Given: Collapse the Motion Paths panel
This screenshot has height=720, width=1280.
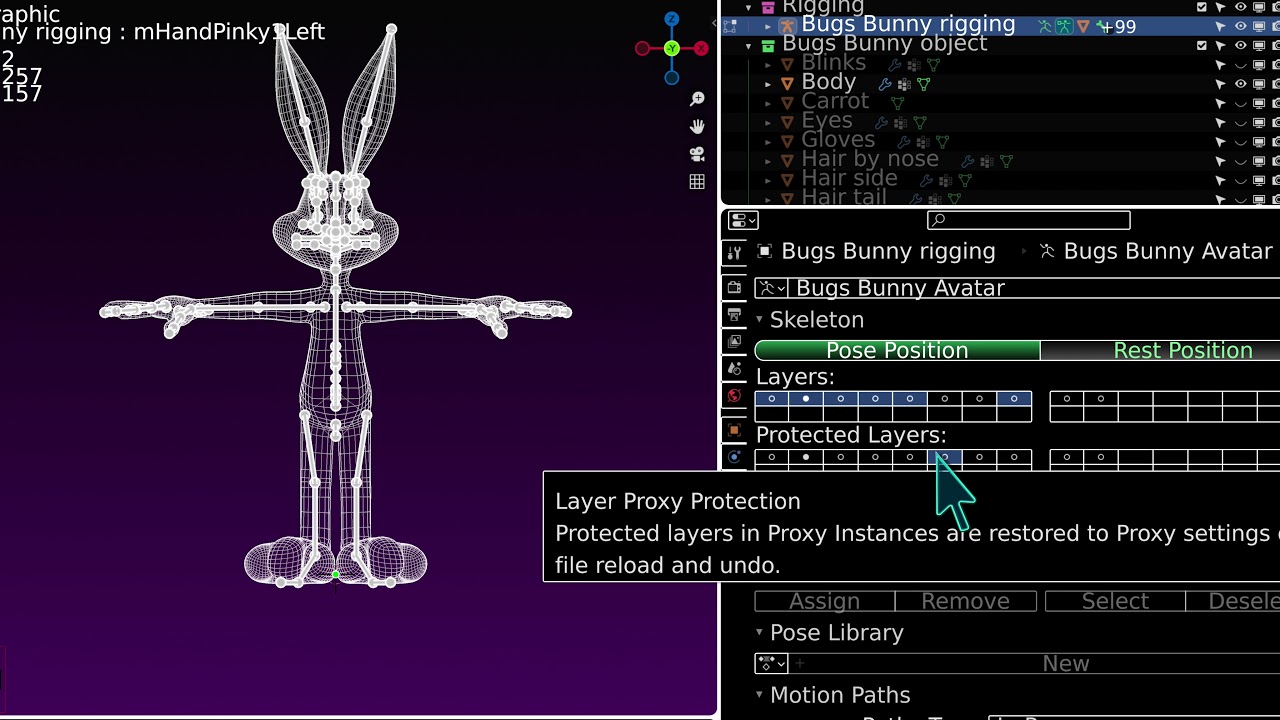Looking at the screenshot, I should [x=760, y=695].
